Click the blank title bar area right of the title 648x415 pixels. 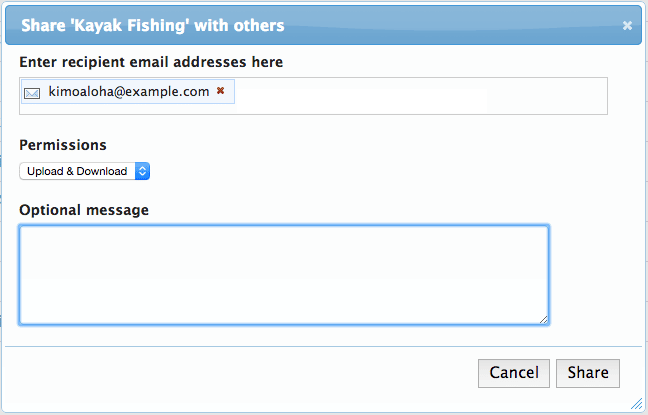450,25
